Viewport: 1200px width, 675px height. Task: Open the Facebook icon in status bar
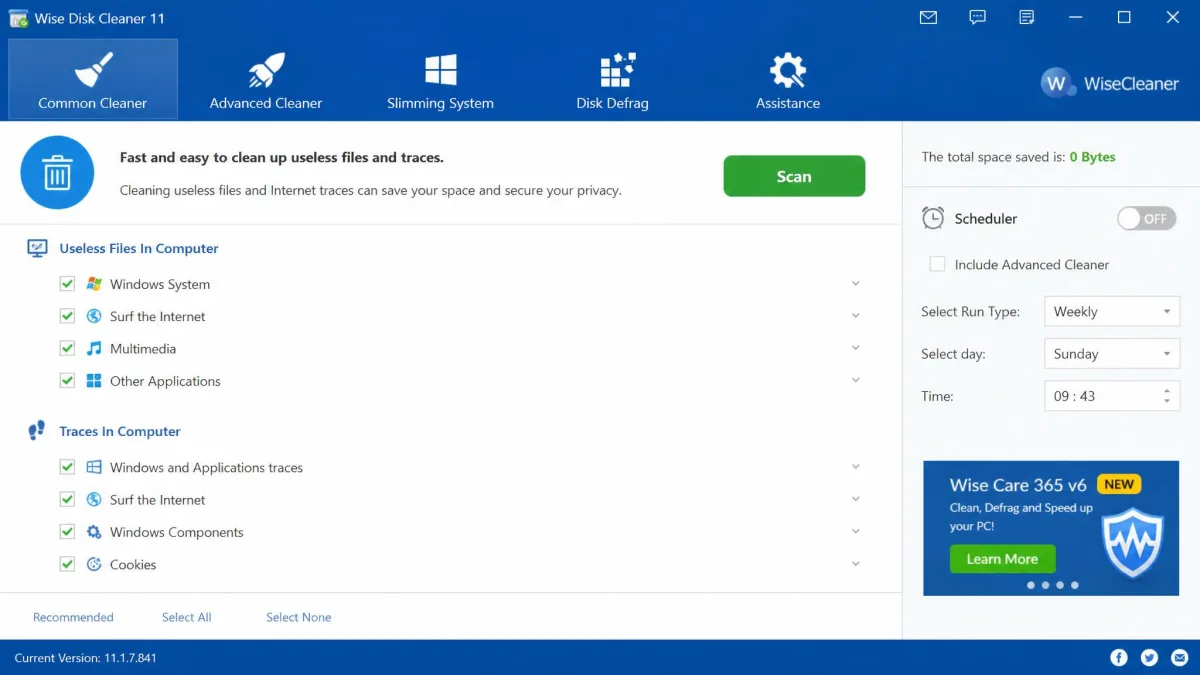coord(1119,657)
